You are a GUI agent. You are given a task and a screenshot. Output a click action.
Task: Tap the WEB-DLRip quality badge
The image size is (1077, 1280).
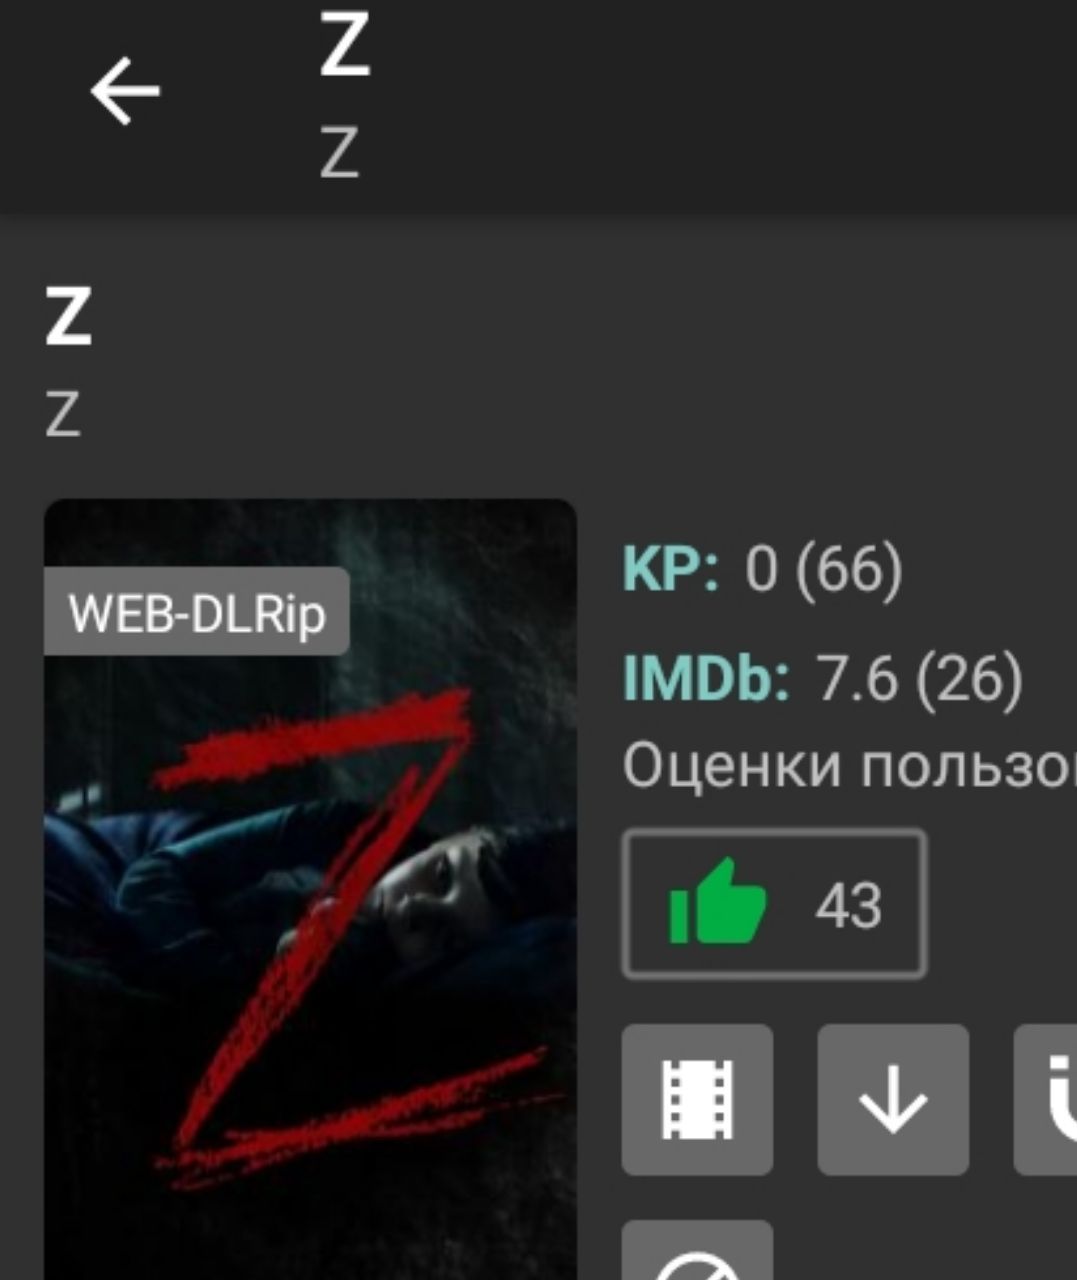point(197,612)
